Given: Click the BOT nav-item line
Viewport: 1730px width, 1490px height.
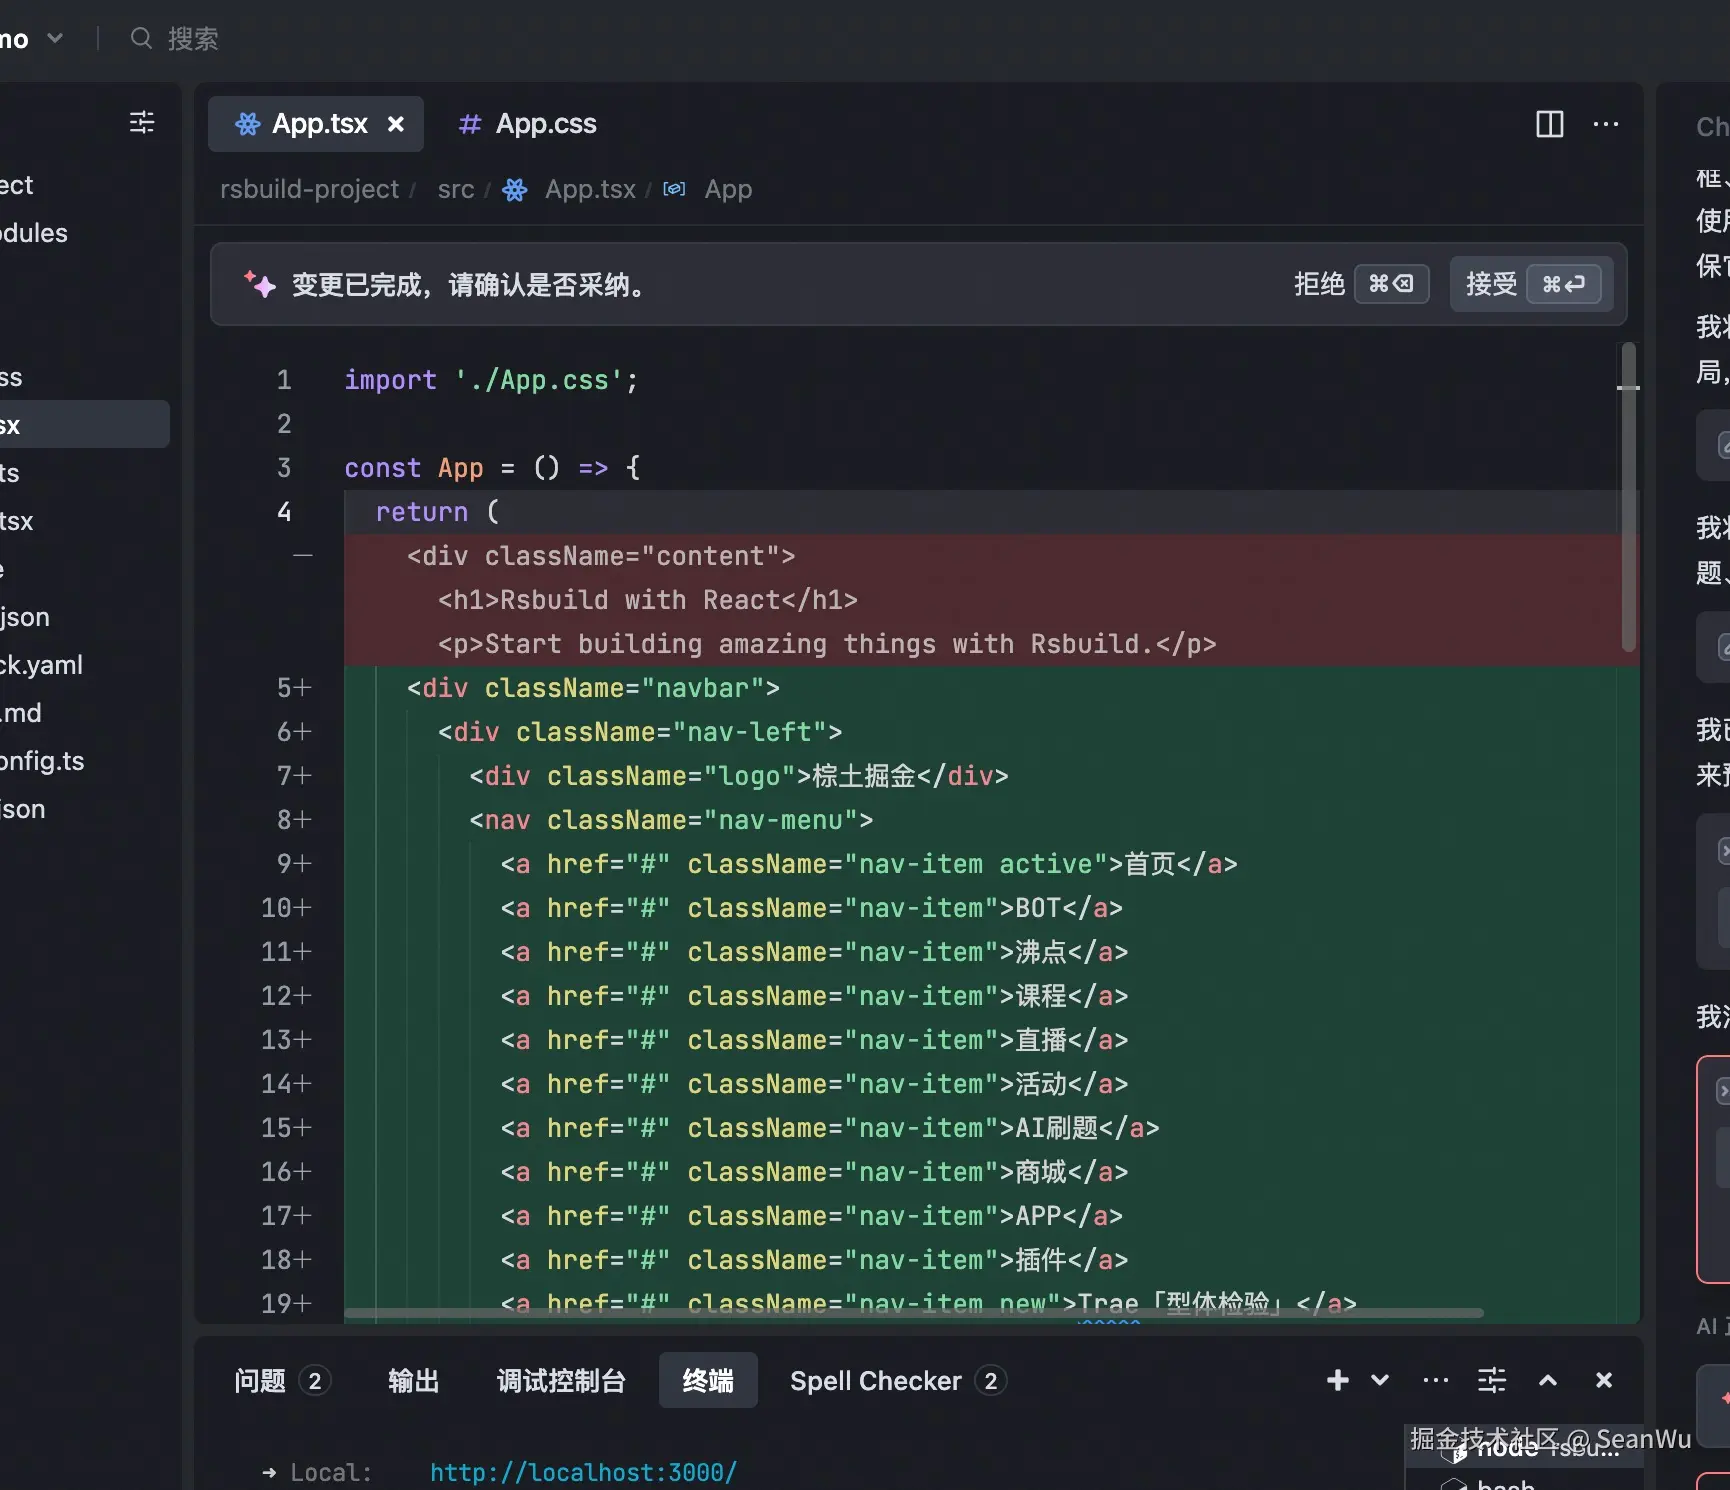Looking at the screenshot, I should [x=811, y=908].
